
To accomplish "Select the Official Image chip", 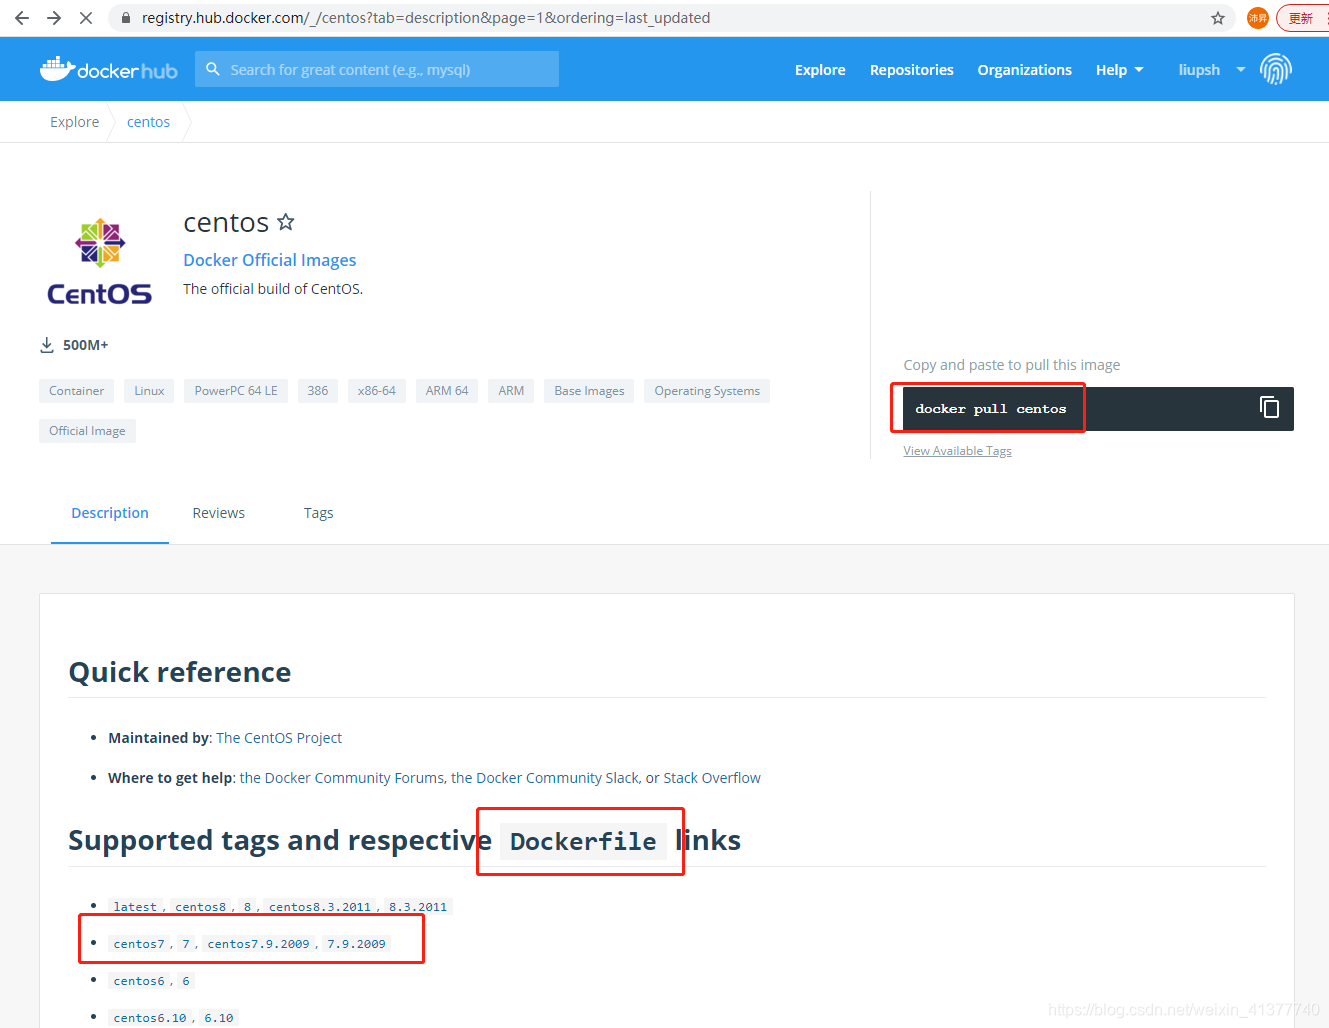I will click(x=87, y=431).
